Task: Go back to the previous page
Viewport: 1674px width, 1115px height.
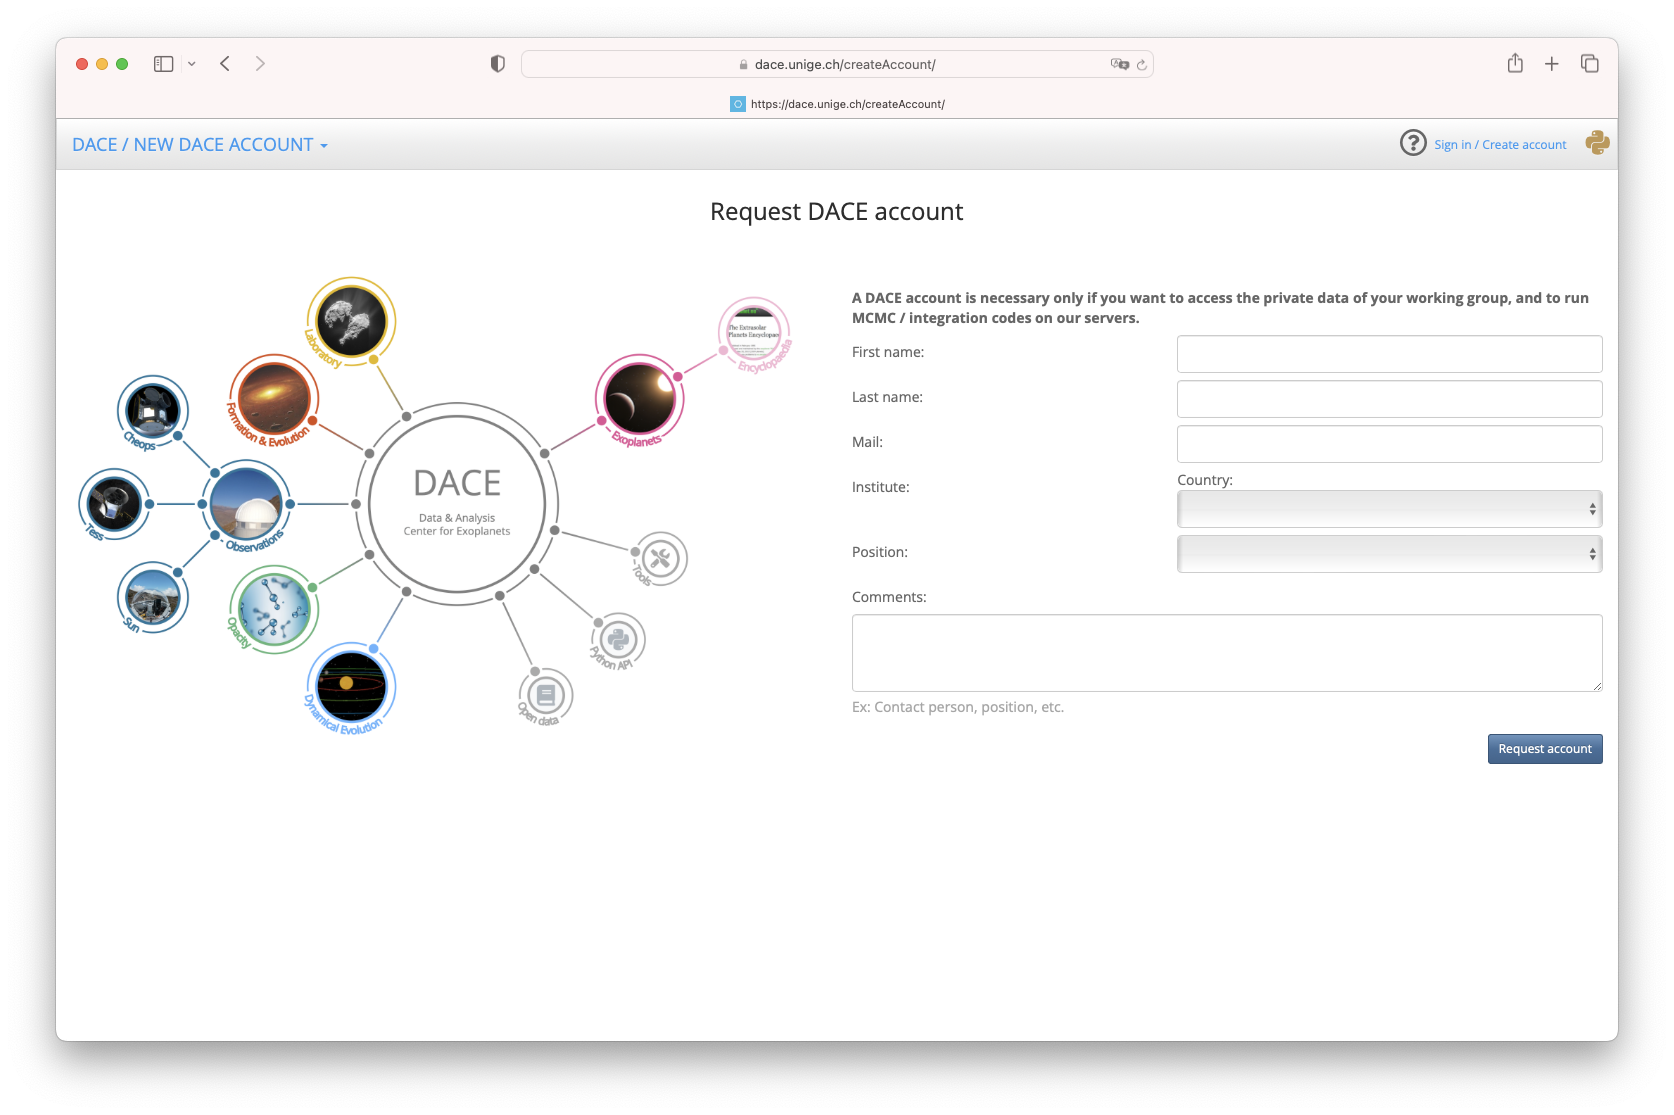Action: 225,64
